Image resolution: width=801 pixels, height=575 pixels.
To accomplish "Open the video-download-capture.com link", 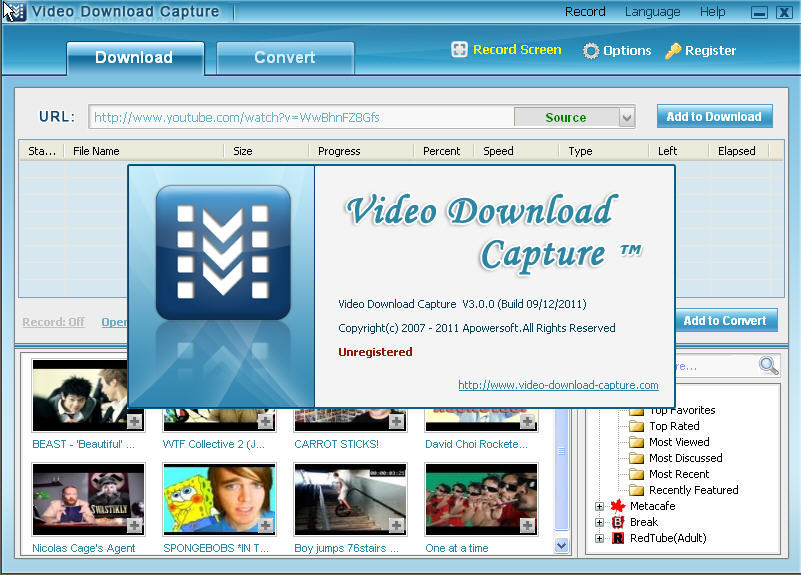I will pyautogui.click(x=558, y=385).
